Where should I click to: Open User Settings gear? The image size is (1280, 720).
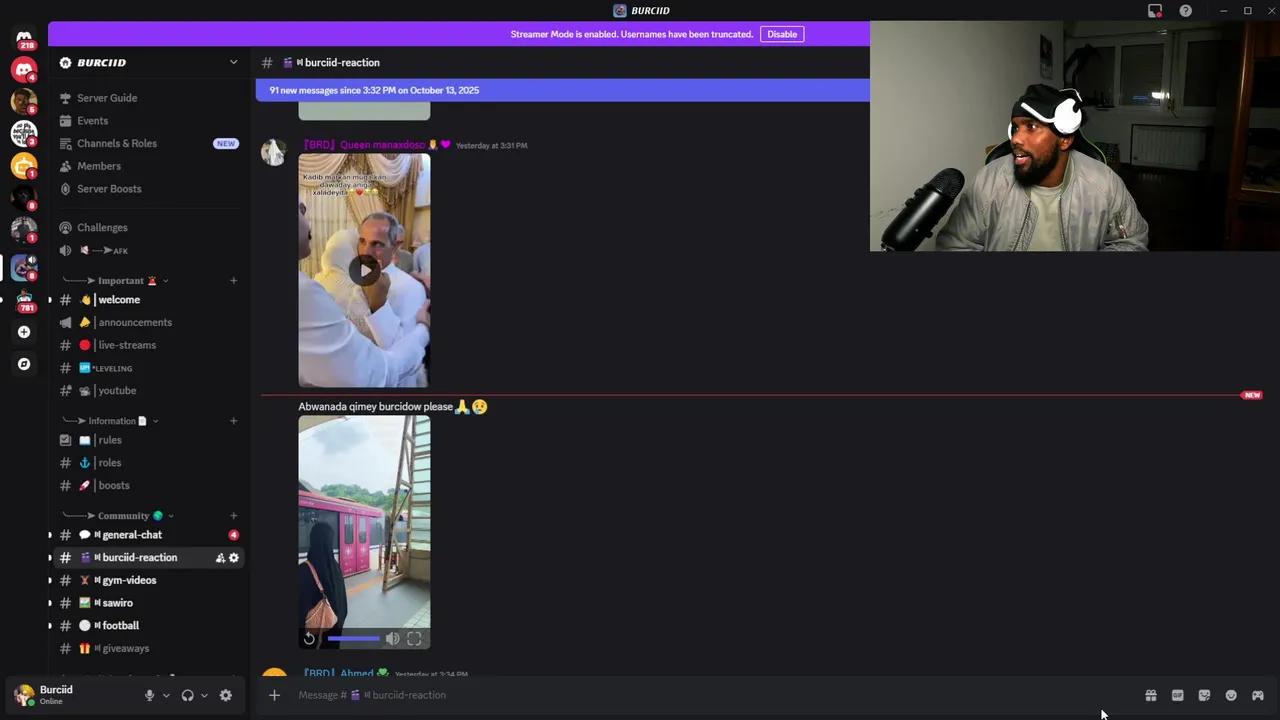point(226,696)
